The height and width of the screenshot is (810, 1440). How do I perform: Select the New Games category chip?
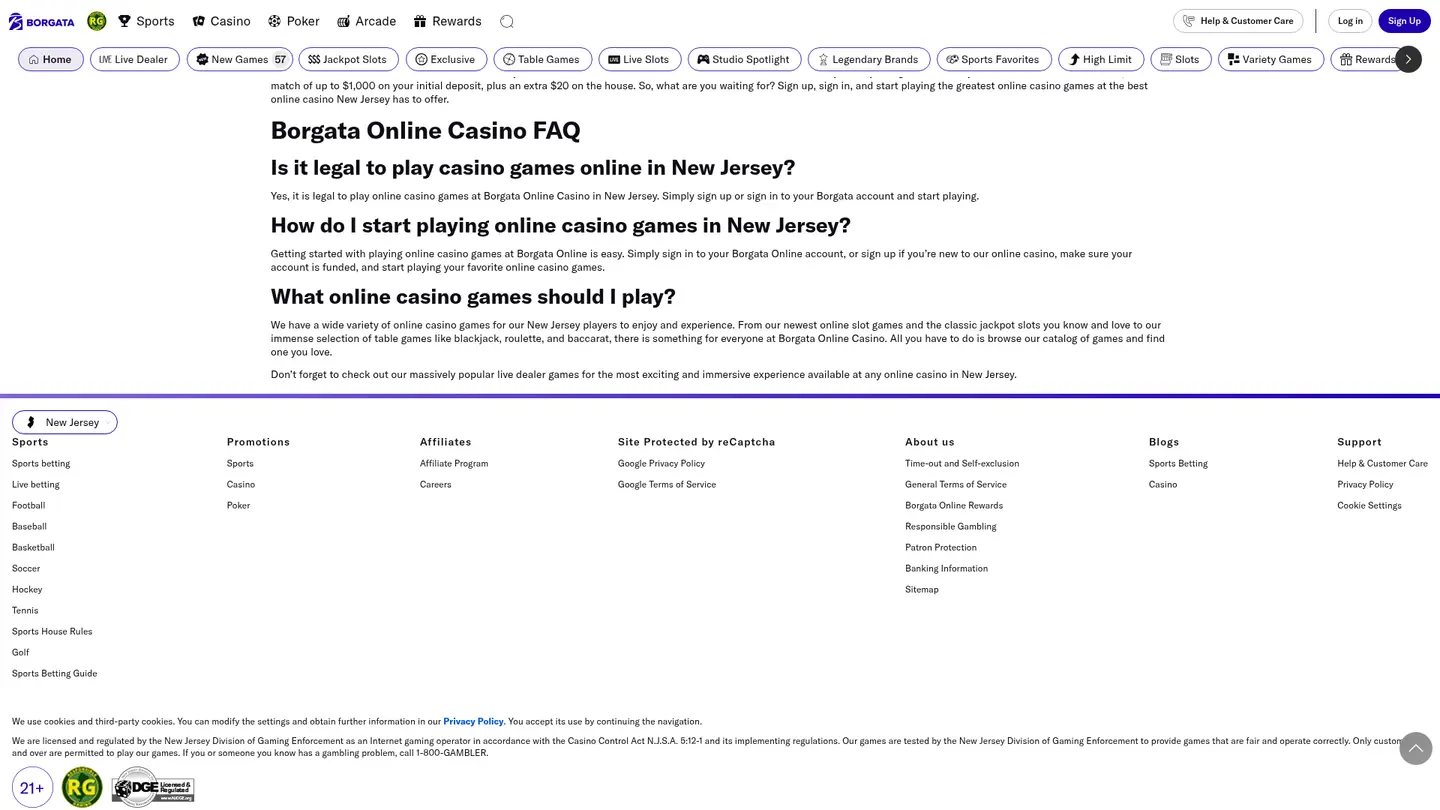[x=240, y=59]
